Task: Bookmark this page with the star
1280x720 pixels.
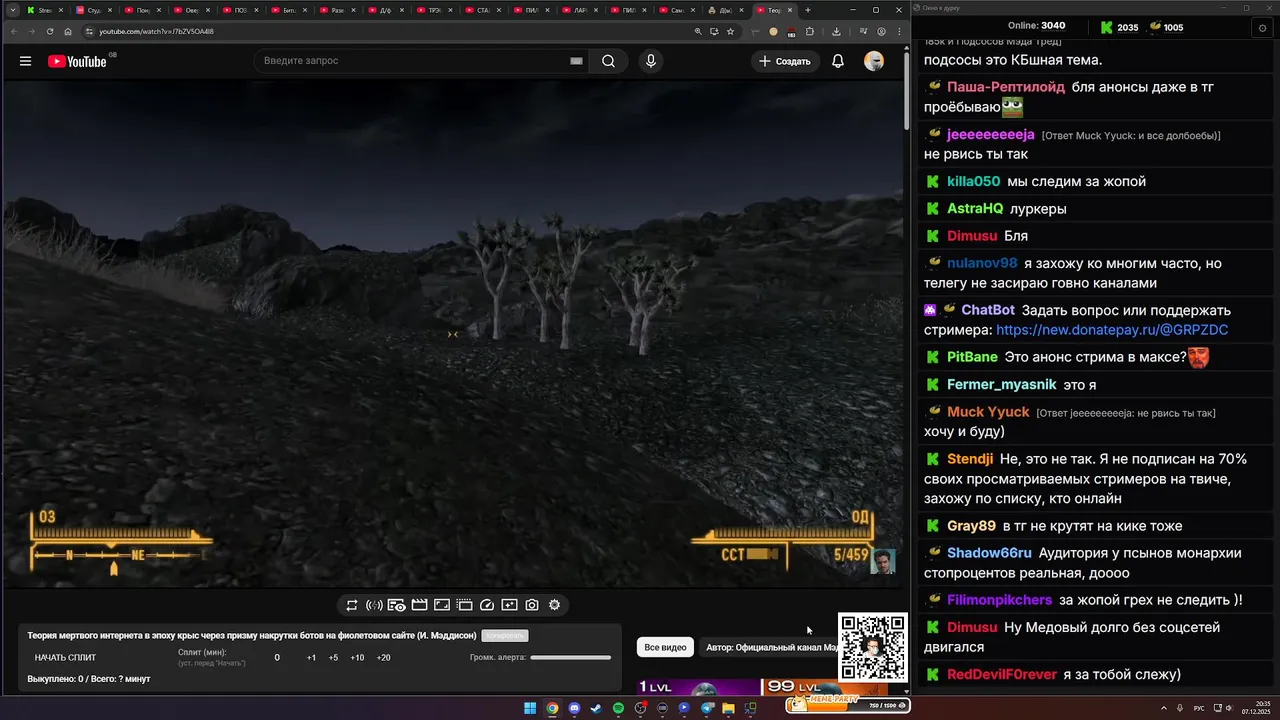Action: [730, 31]
